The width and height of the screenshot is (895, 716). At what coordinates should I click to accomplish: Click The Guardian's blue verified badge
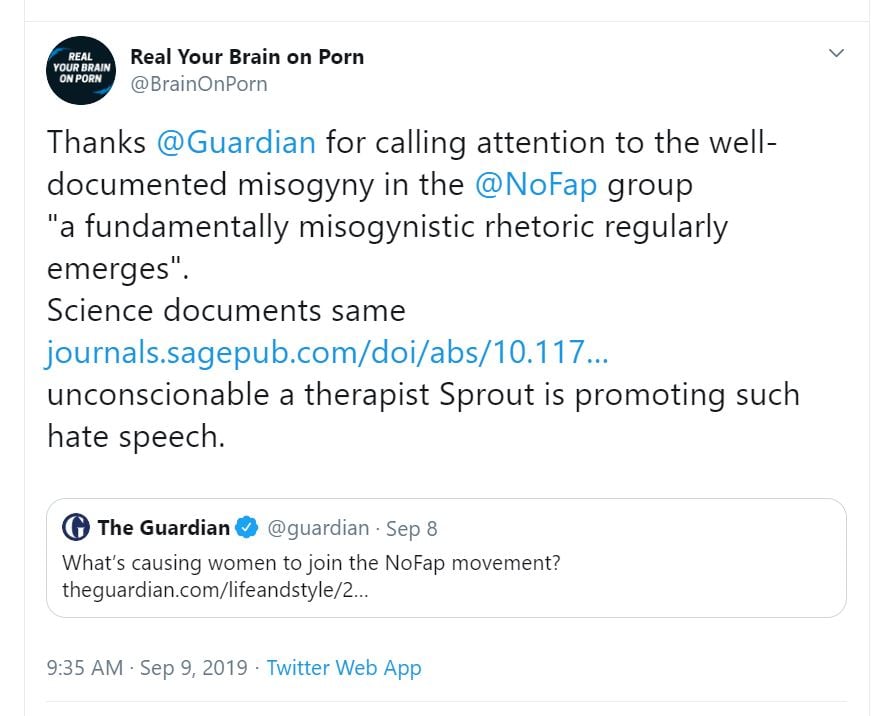click(248, 527)
